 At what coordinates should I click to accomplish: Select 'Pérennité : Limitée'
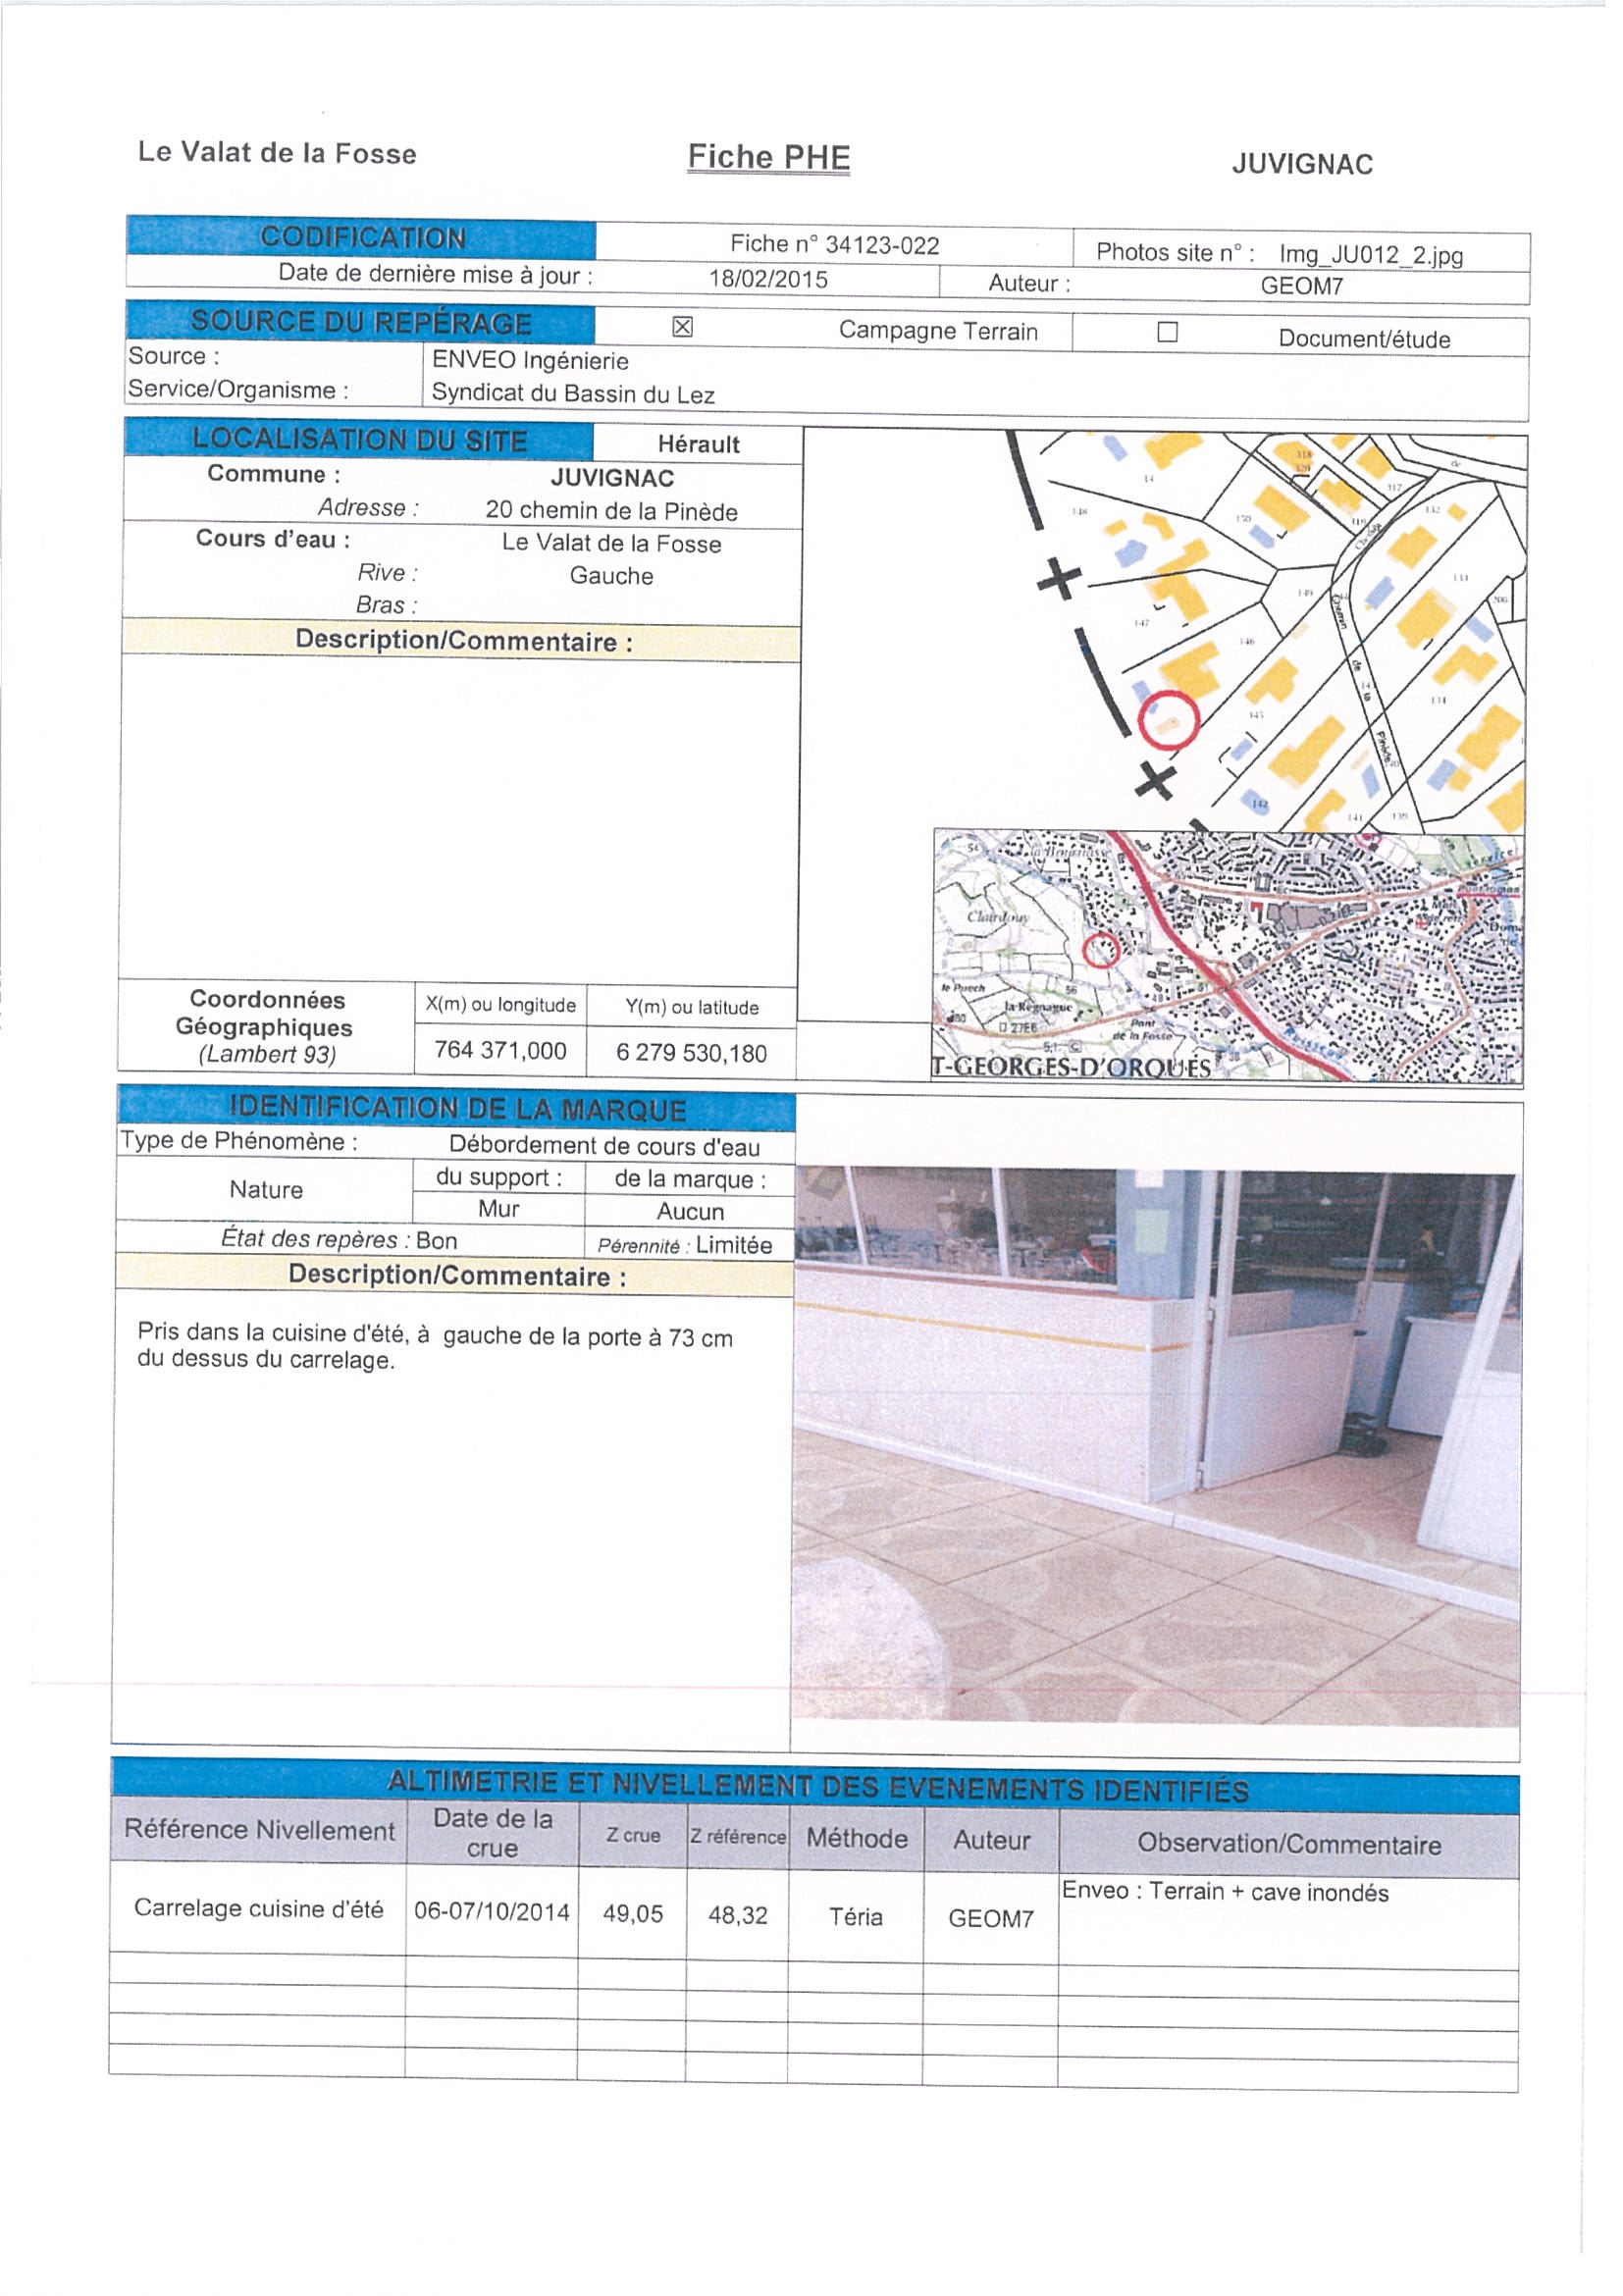pyautogui.click(x=685, y=1245)
